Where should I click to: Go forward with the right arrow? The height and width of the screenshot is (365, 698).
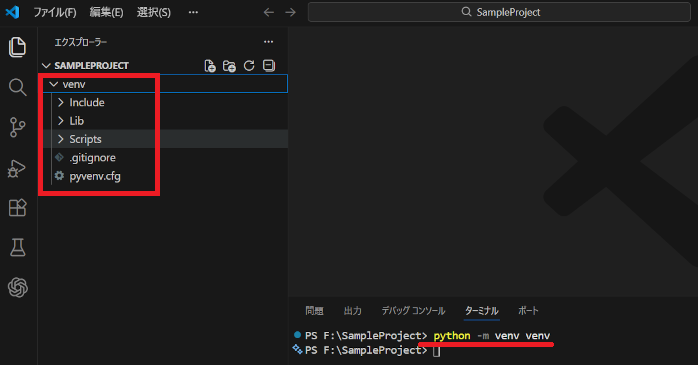[290, 12]
